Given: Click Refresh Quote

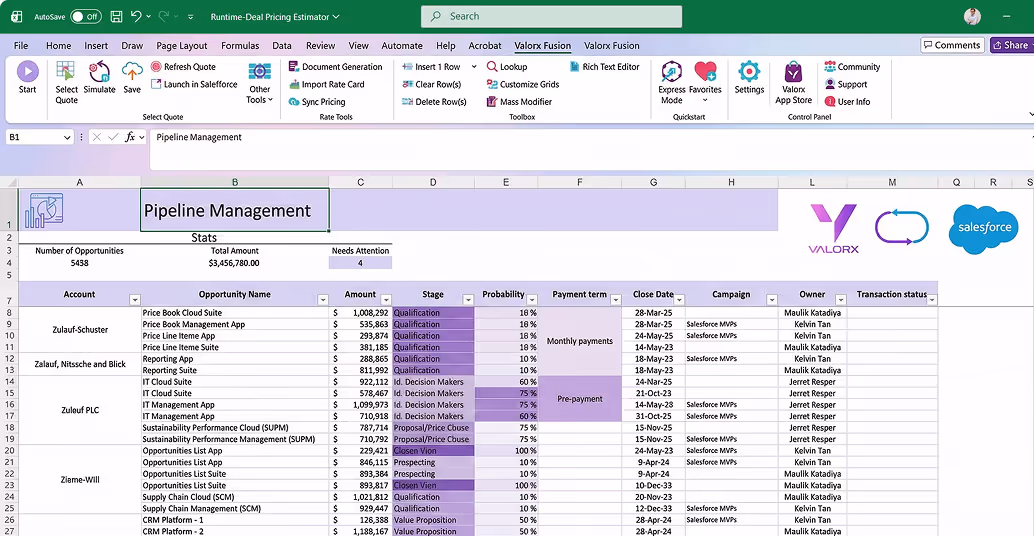Looking at the screenshot, I should tap(183, 67).
